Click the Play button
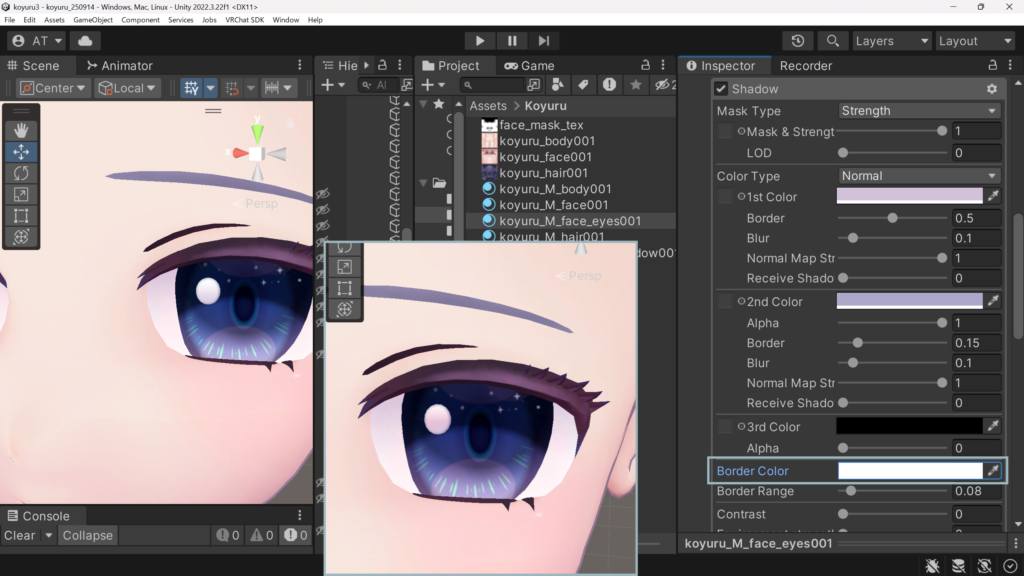Viewport: 1024px width, 576px height. tap(479, 40)
